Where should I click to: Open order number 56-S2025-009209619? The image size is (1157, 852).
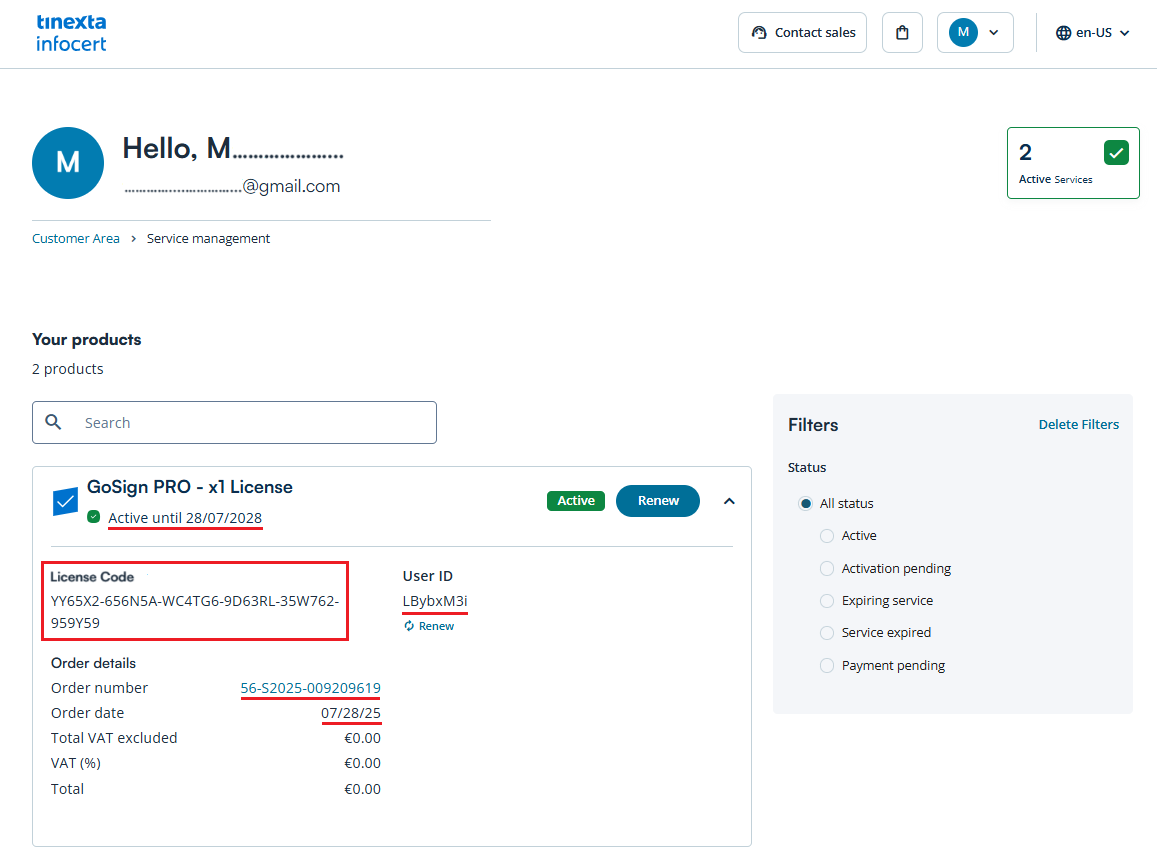[x=310, y=688]
